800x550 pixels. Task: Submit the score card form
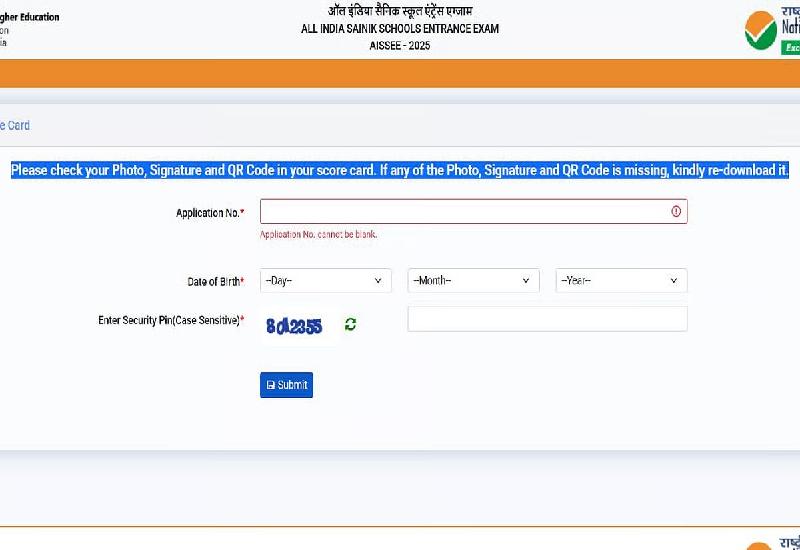[286, 385]
